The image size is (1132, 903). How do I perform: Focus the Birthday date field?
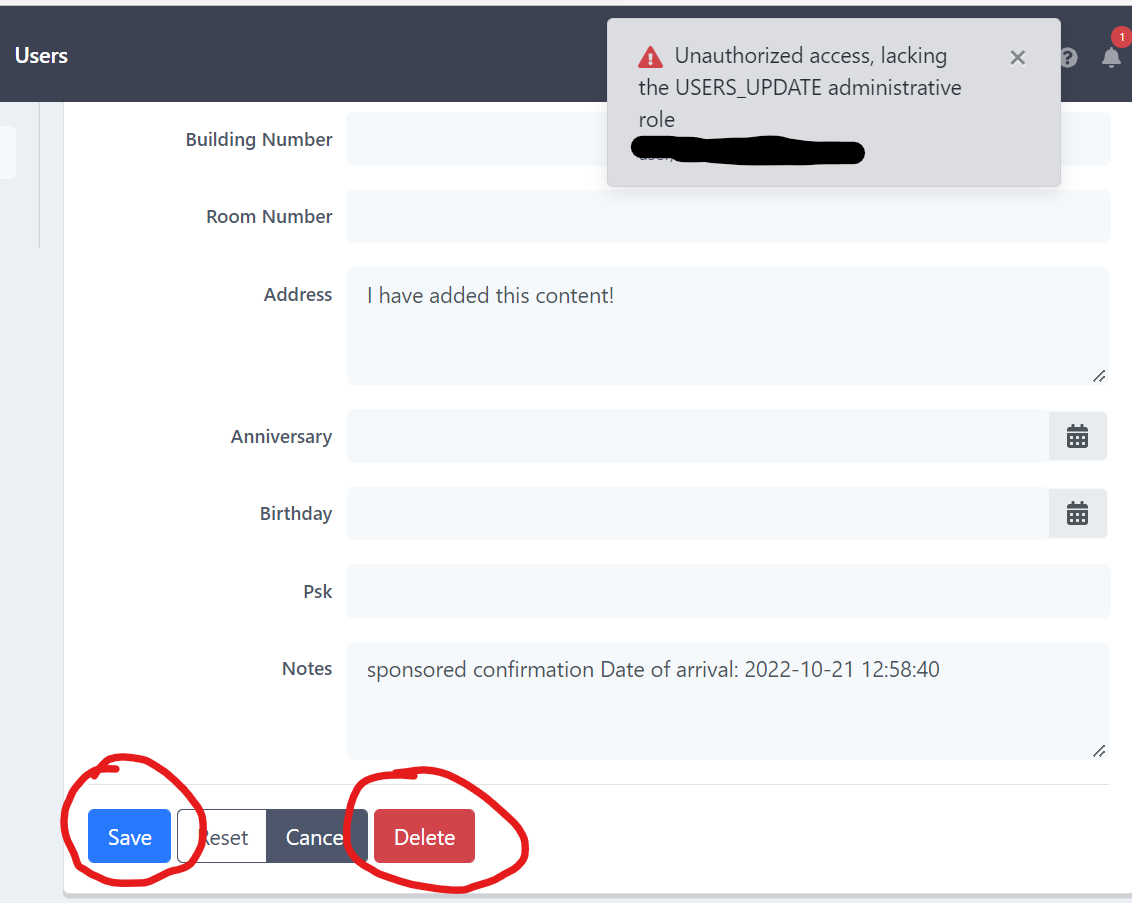pos(697,513)
